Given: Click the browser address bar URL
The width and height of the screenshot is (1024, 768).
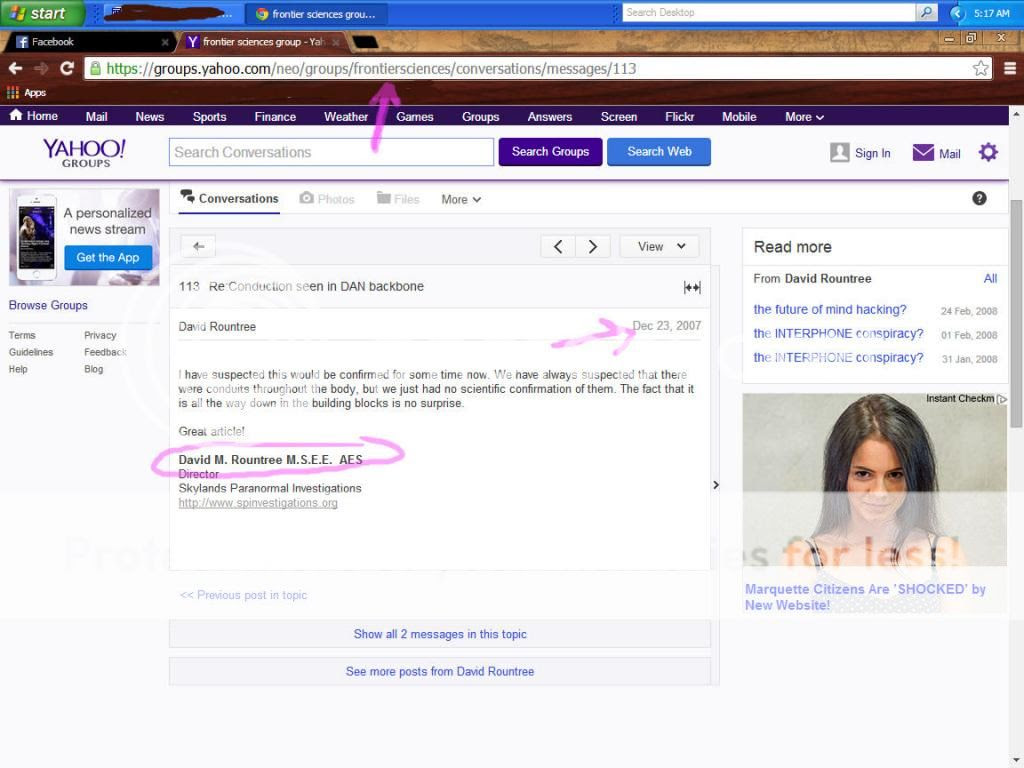Looking at the screenshot, I should [x=371, y=69].
